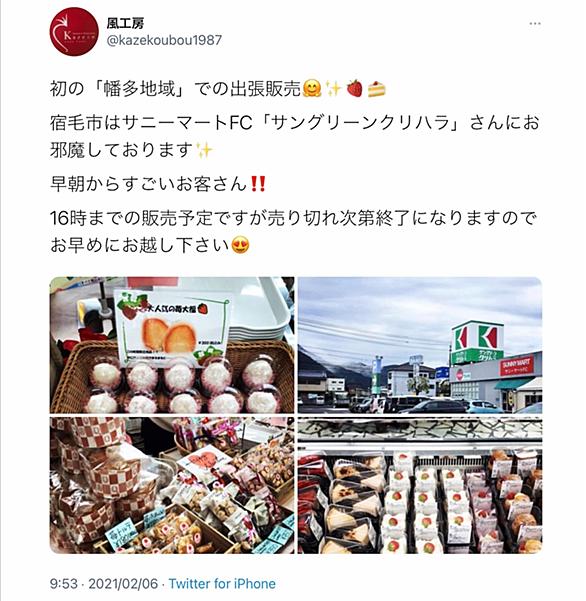
Task: Open the packaged baked goods photo
Action: 172,485
